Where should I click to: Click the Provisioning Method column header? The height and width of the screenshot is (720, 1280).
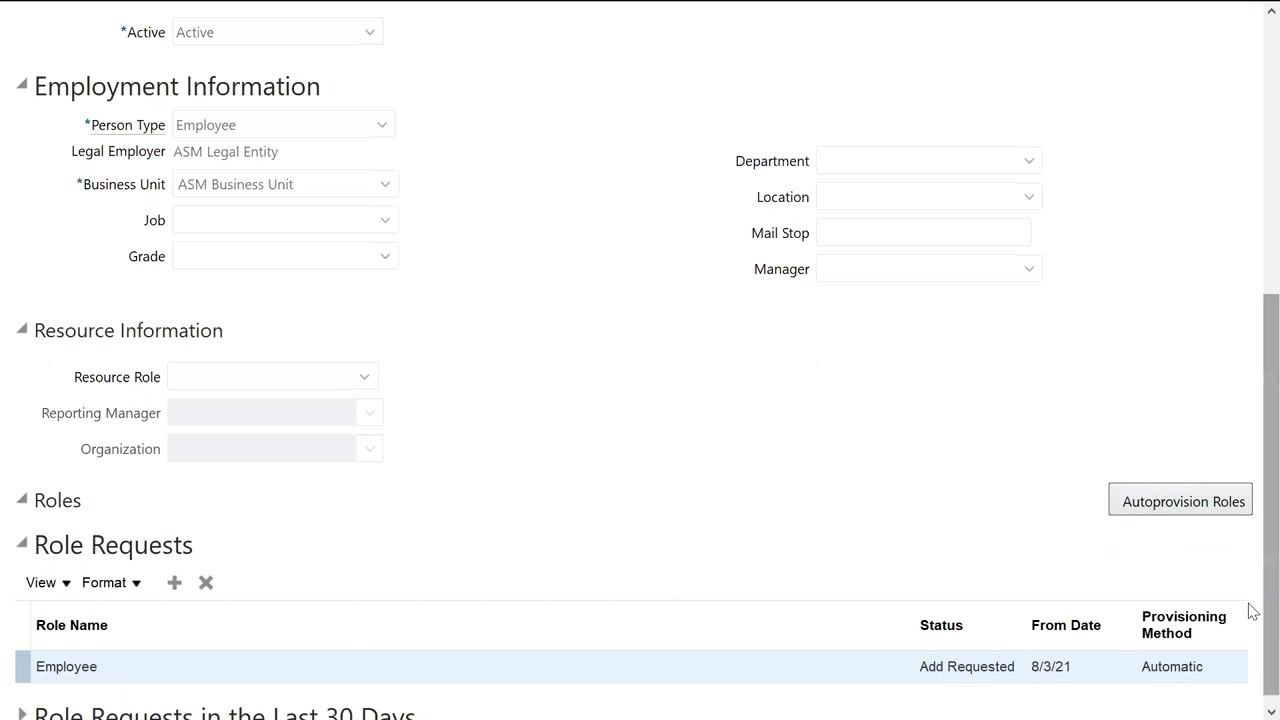click(1184, 625)
